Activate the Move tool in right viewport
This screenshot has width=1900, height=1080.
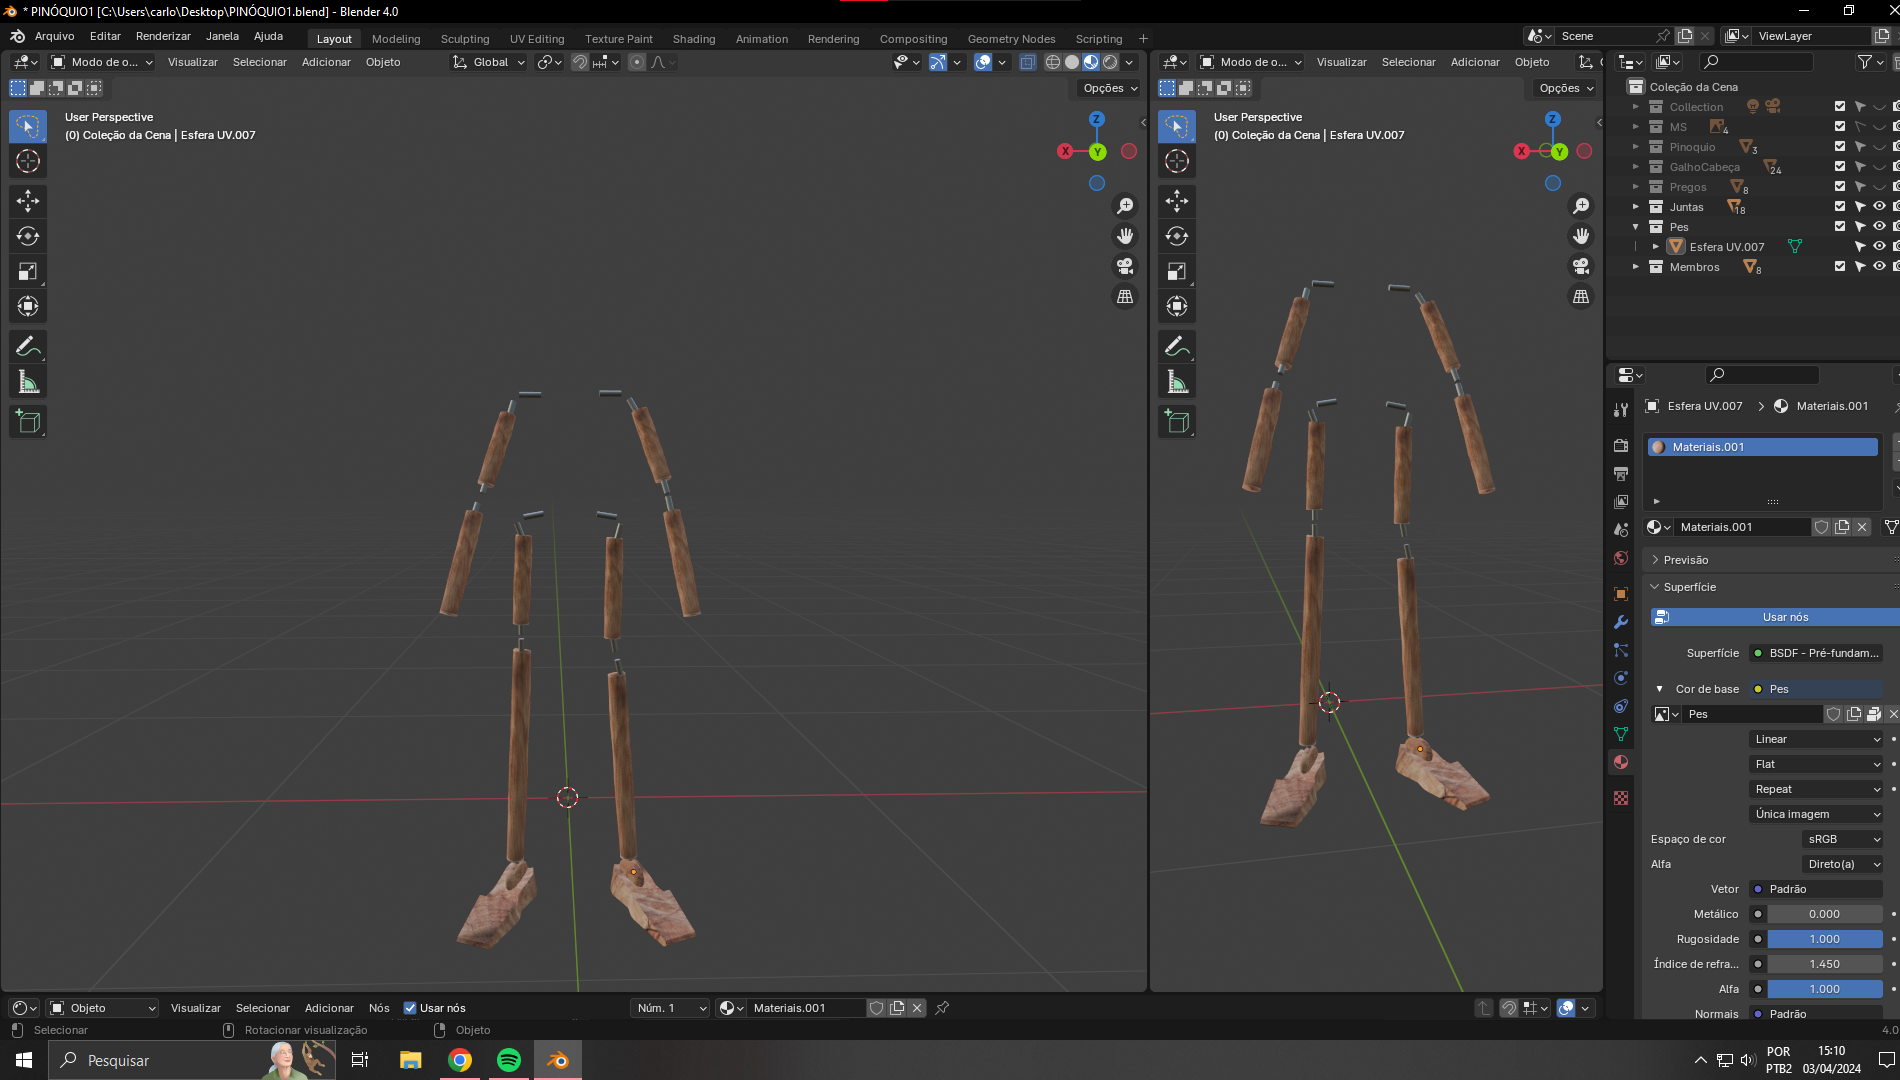[x=1177, y=201]
